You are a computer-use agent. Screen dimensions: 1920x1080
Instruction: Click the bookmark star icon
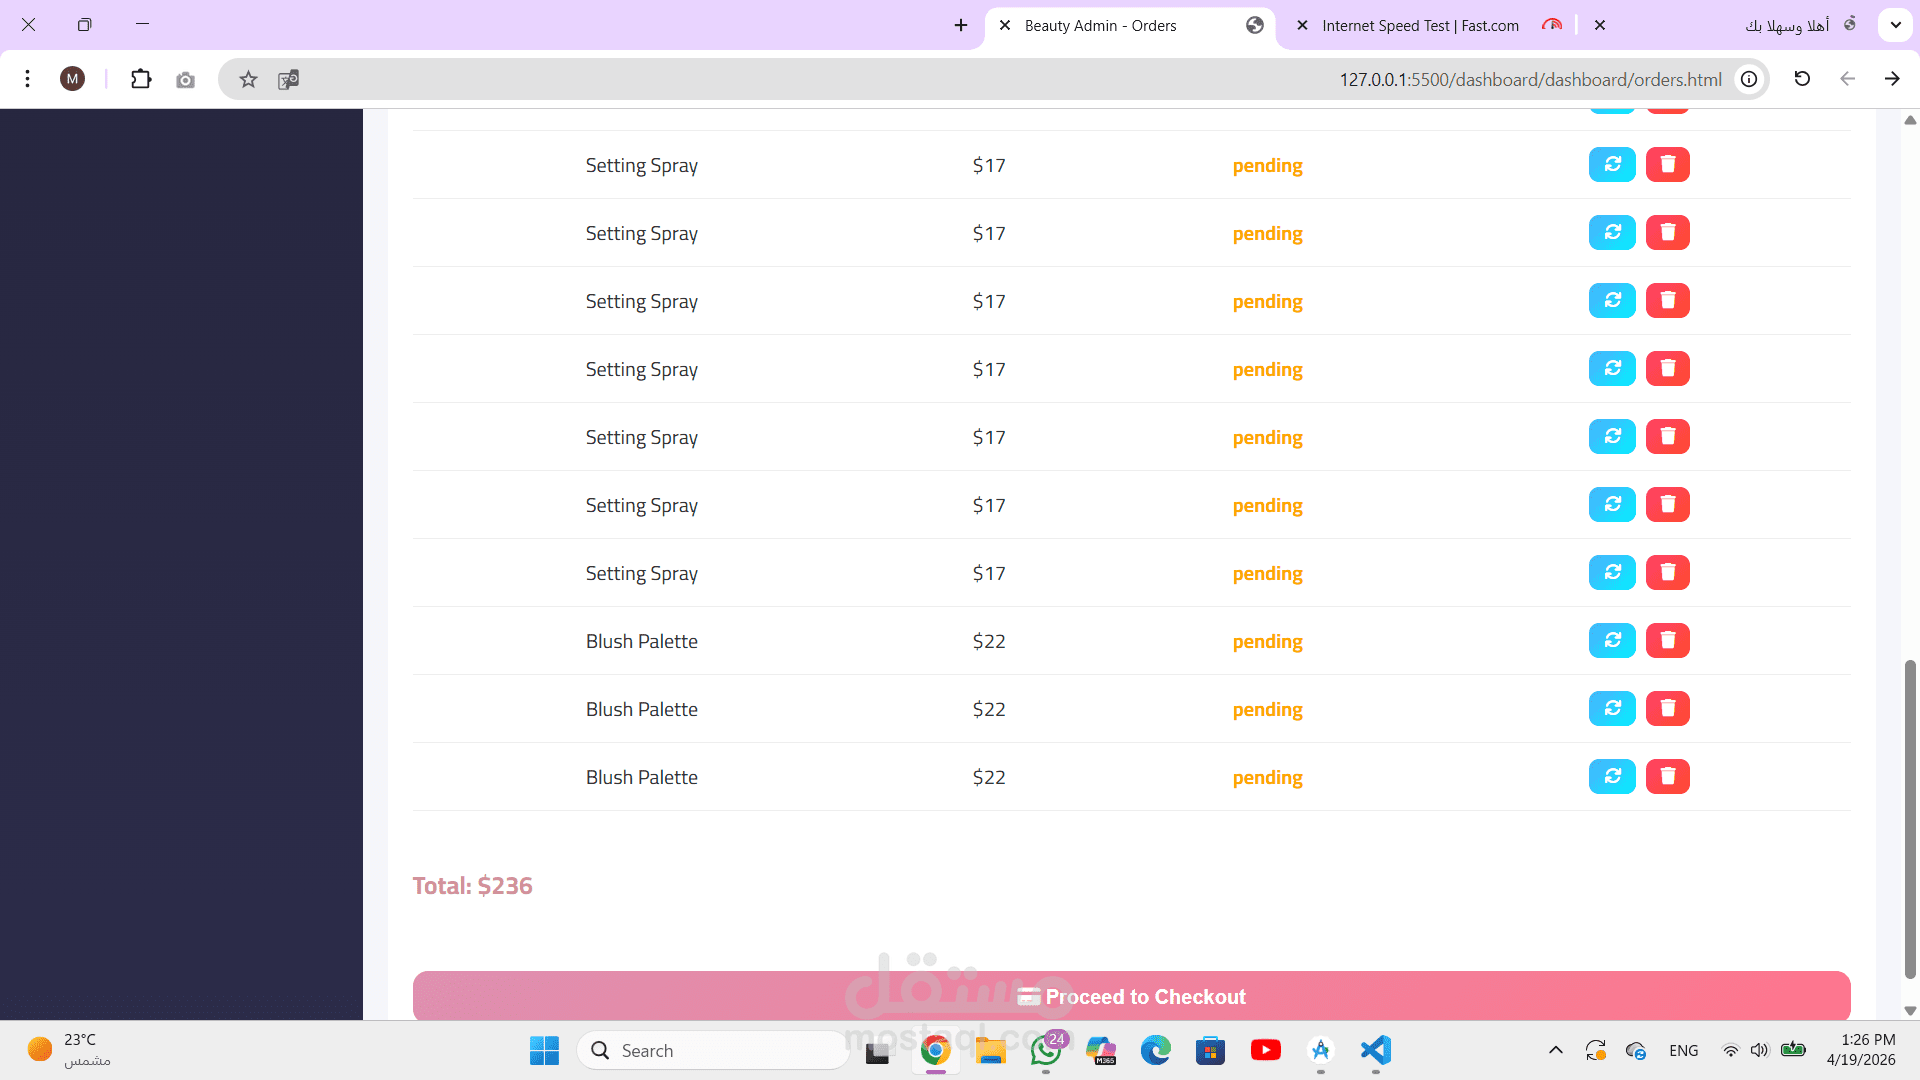click(248, 79)
